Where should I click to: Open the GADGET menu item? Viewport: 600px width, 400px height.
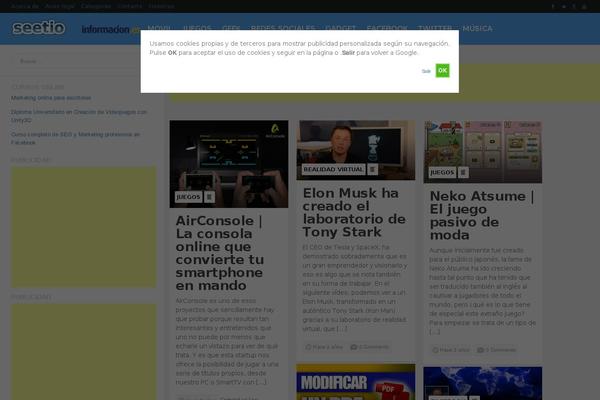coord(341,28)
